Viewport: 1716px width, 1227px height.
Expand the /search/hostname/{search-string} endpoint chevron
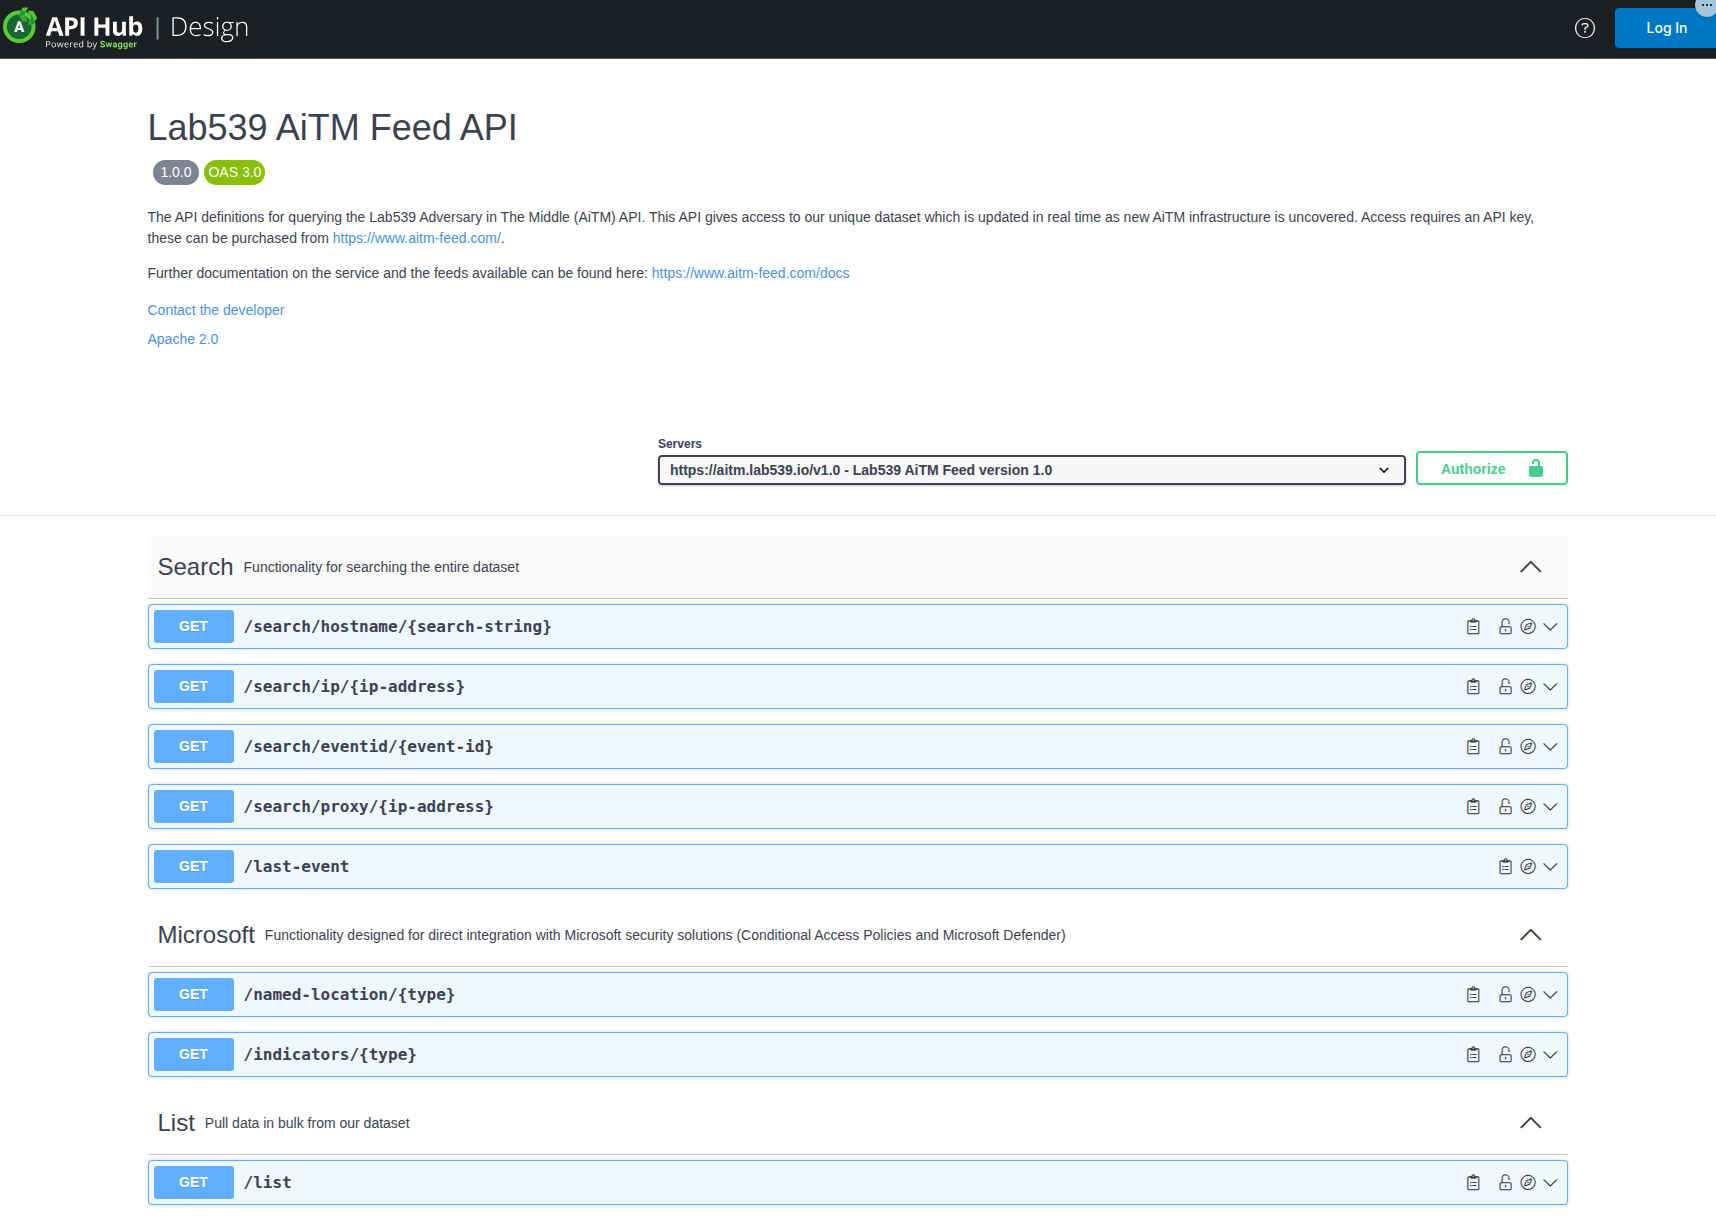coord(1550,627)
